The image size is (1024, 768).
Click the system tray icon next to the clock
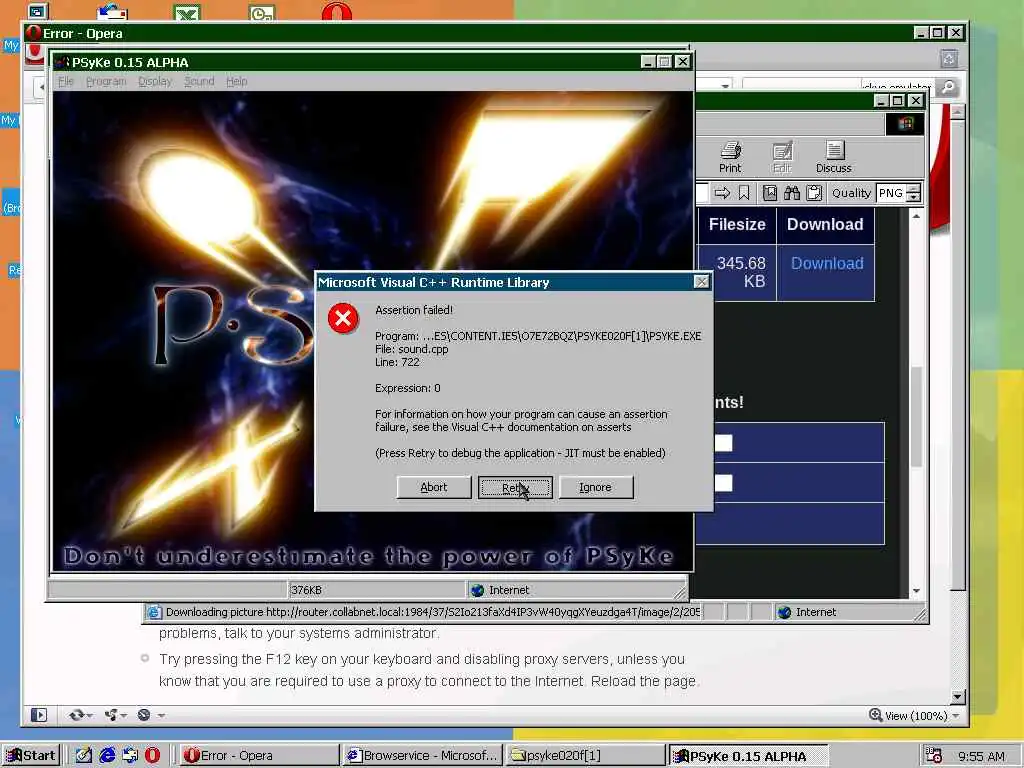(x=934, y=756)
